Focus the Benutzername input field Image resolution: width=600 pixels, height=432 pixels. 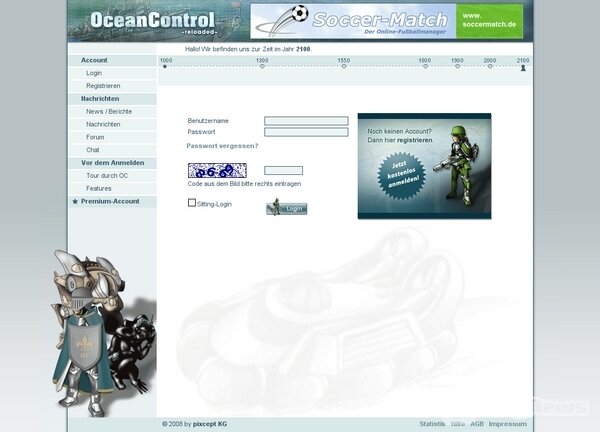click(306, 121)
